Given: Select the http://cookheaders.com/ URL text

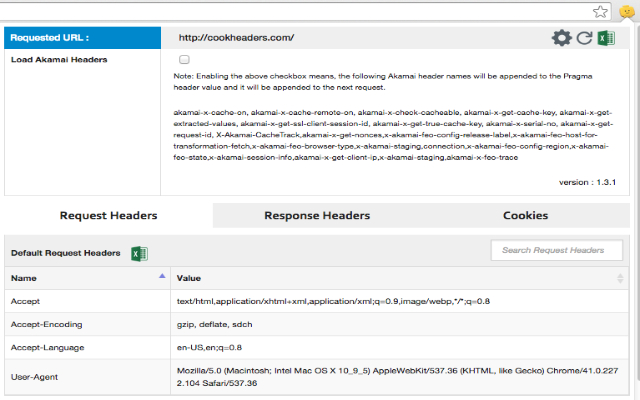Looking at the screenshot, I should click(236, 38).
